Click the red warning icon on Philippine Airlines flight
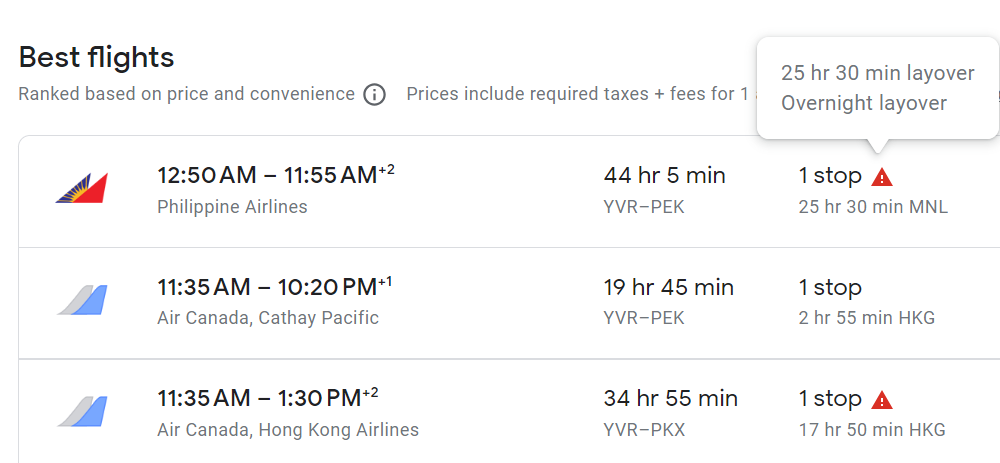 [881, 177]
